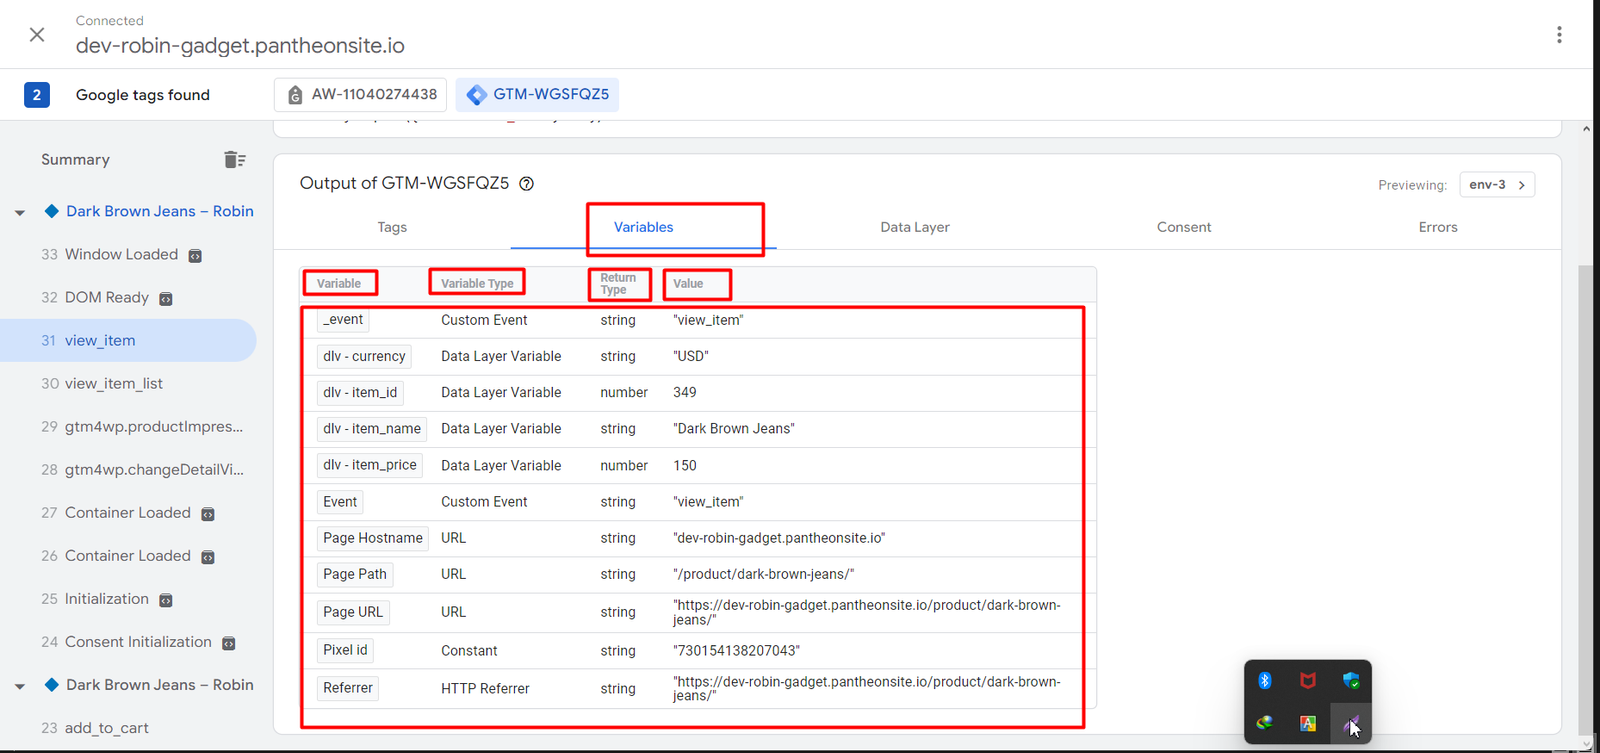The image size is (1600, 753).
Task: Open the dlv - currency variable
Action: coord(364,356)
